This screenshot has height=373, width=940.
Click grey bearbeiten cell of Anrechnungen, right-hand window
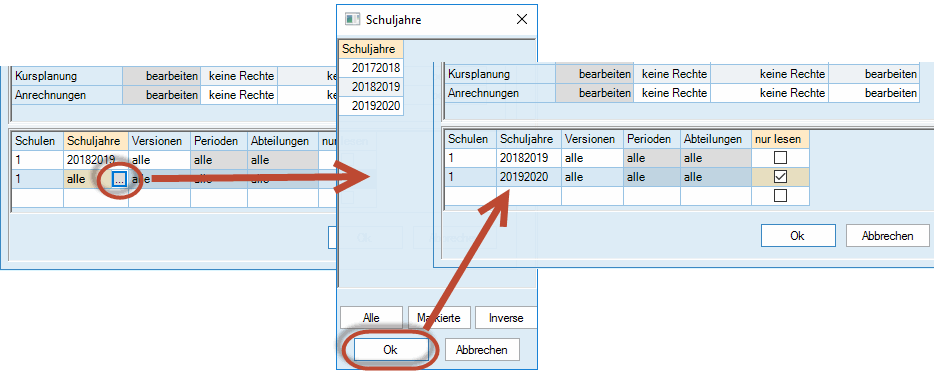(595, 94)
